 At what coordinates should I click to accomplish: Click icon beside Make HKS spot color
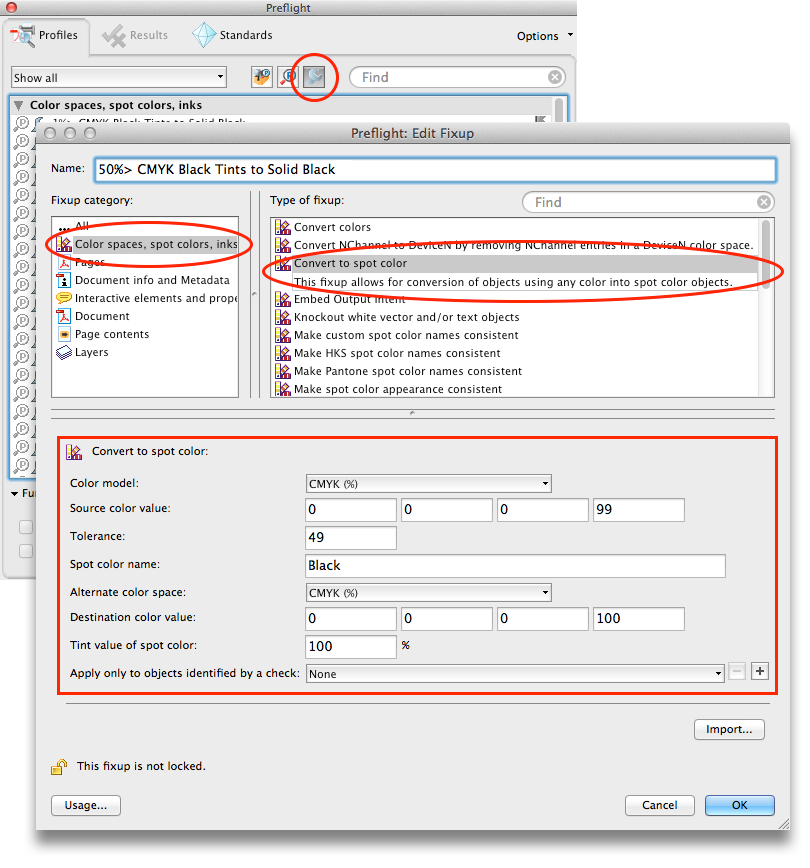coord(283,353)
